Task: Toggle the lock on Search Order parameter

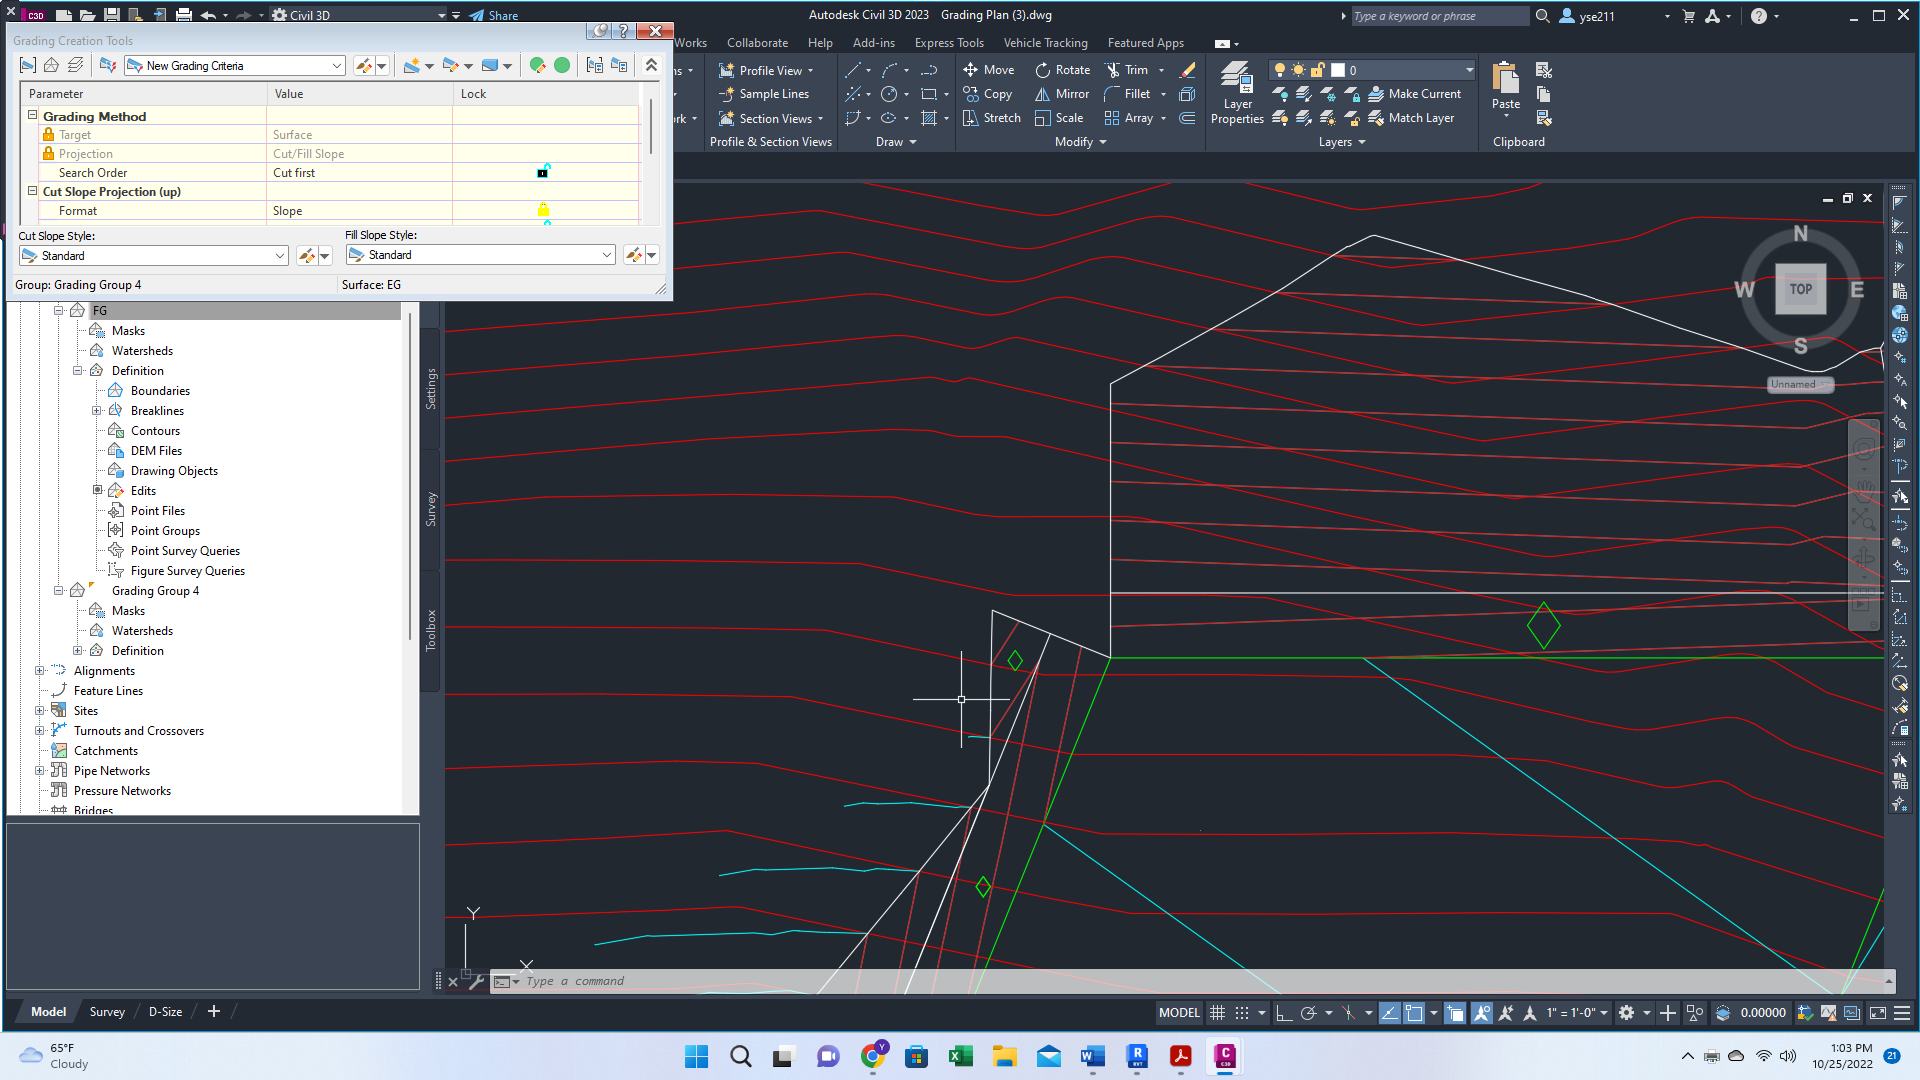Action: point(543,172)
